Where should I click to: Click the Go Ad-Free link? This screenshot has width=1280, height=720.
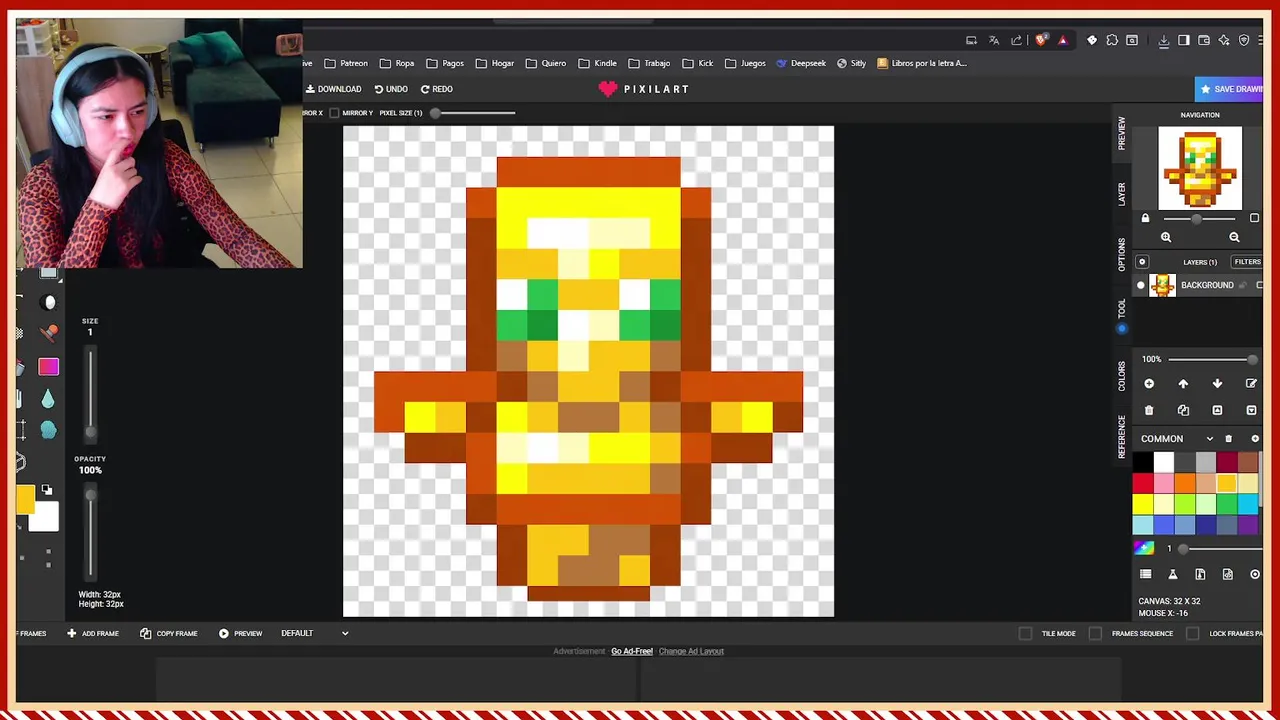632,651
